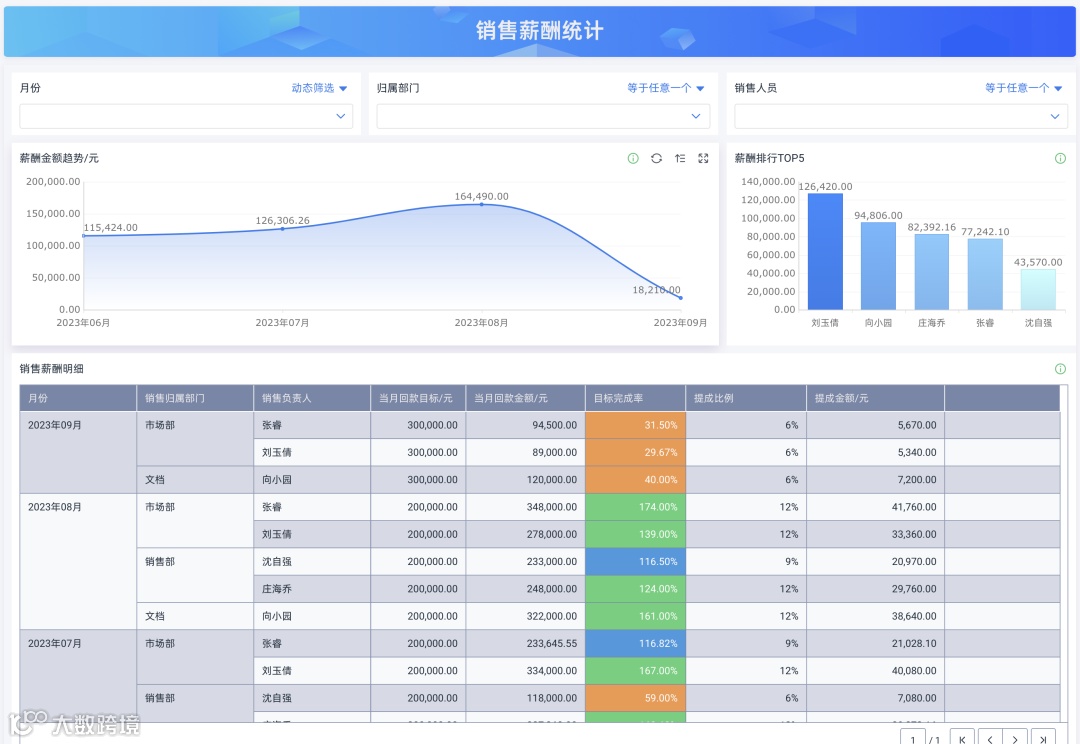Click info icon on 薪酬排行TOP5 panel

point(1060,158)
